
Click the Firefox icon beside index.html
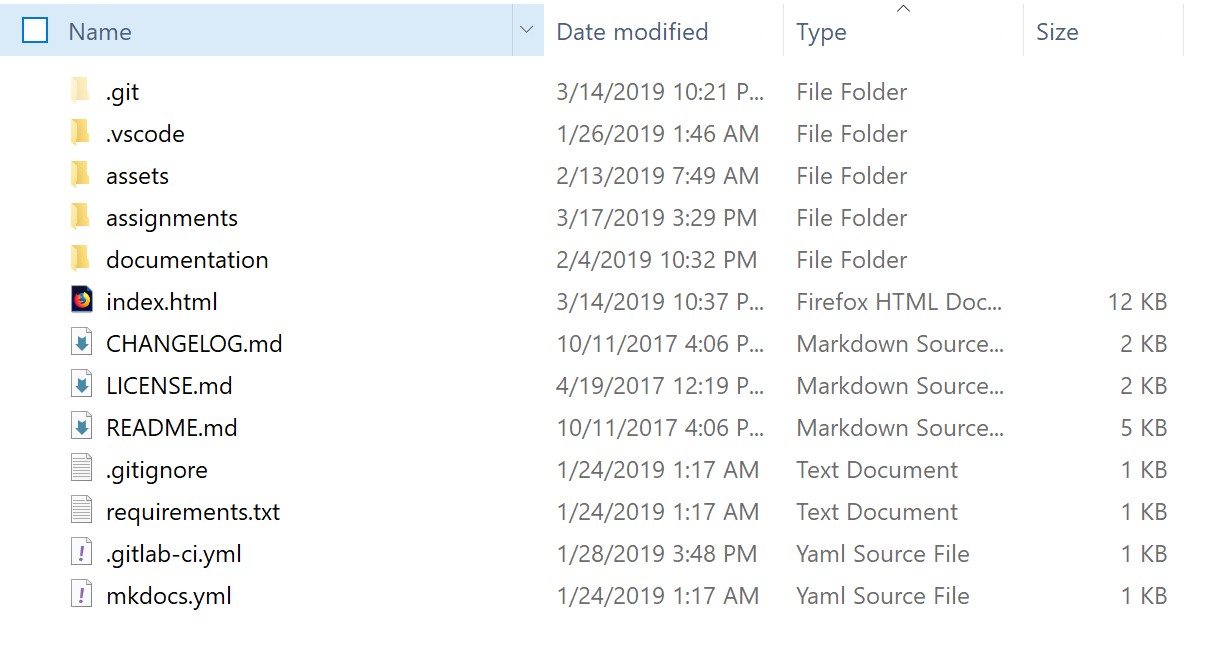82,301
